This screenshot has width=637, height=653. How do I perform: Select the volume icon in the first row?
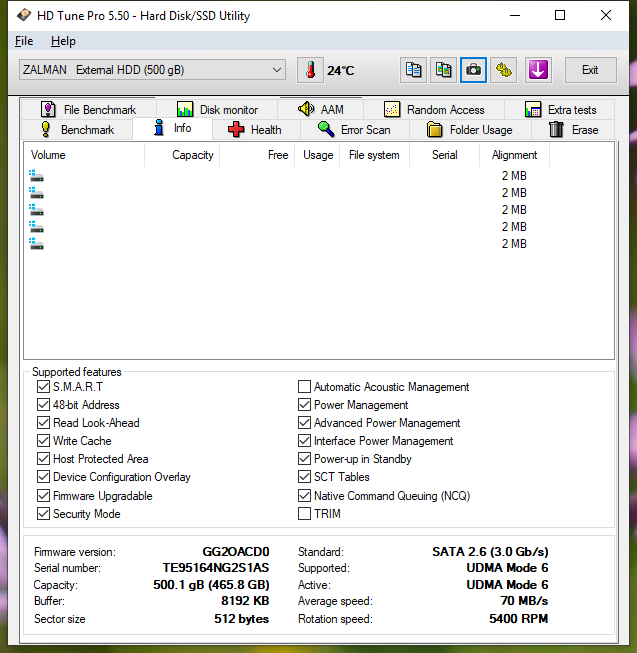pyautogui.click(x=37, y=176)
